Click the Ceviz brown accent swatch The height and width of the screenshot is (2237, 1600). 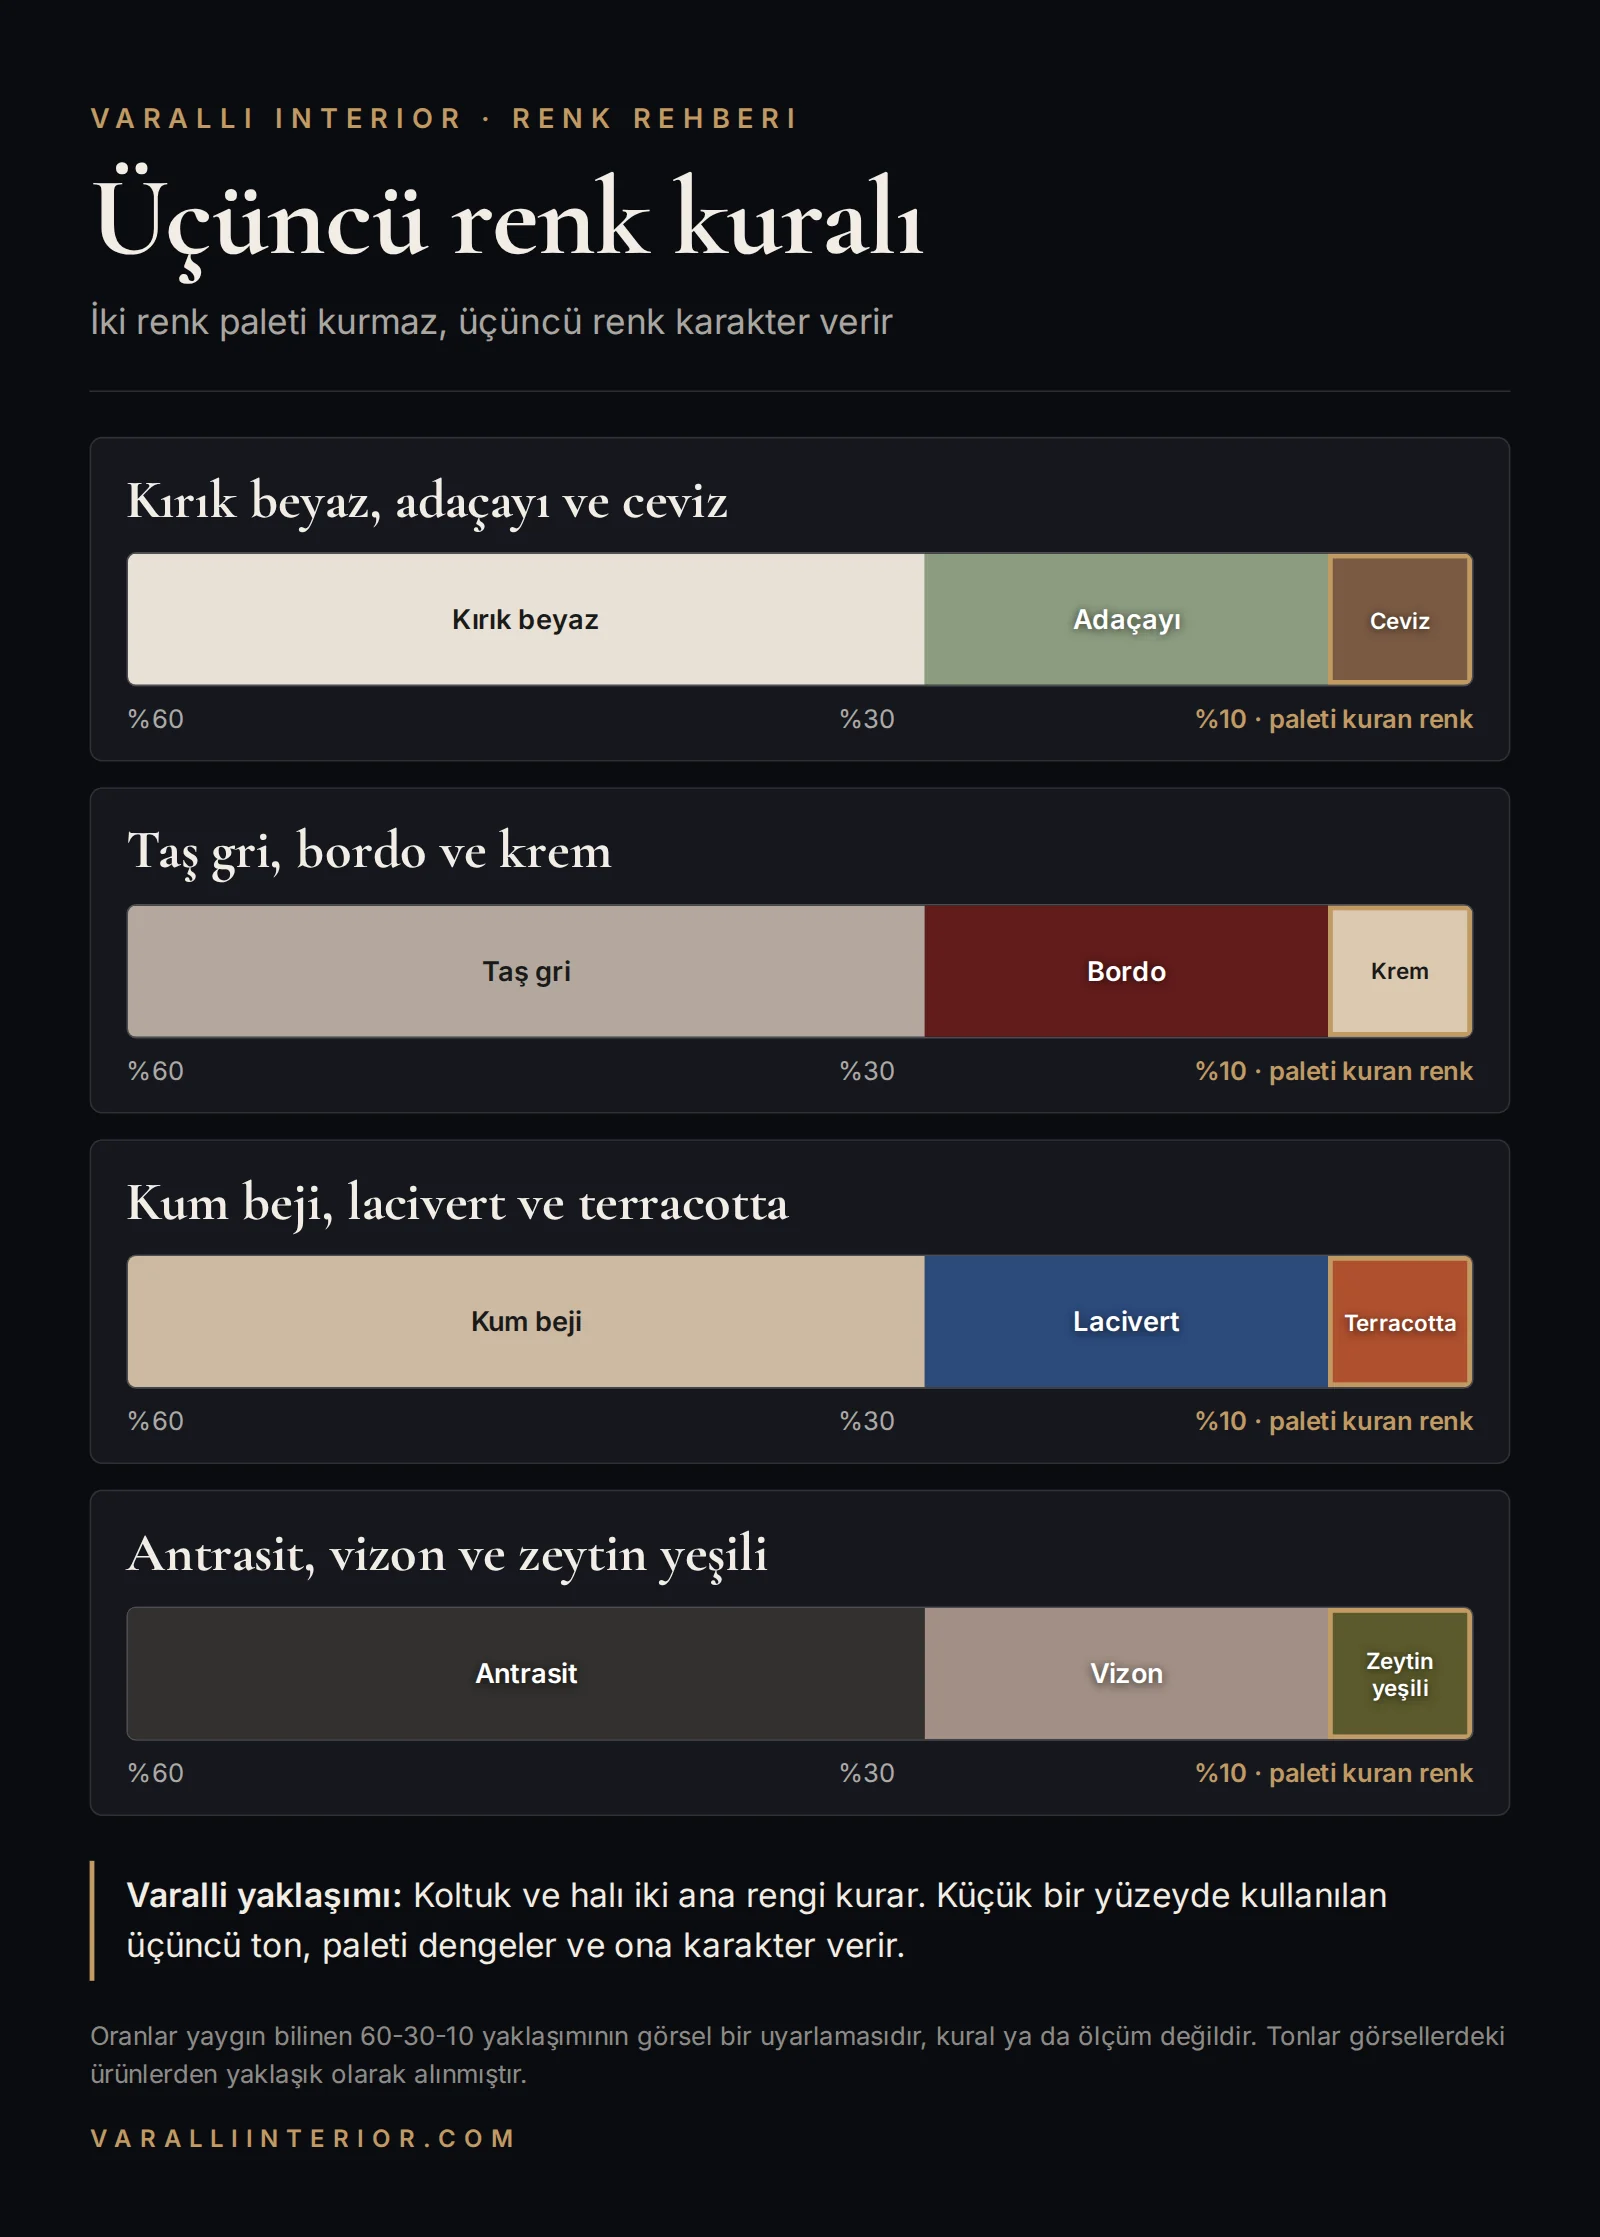pyautogui.click(x=1400, y=619)
